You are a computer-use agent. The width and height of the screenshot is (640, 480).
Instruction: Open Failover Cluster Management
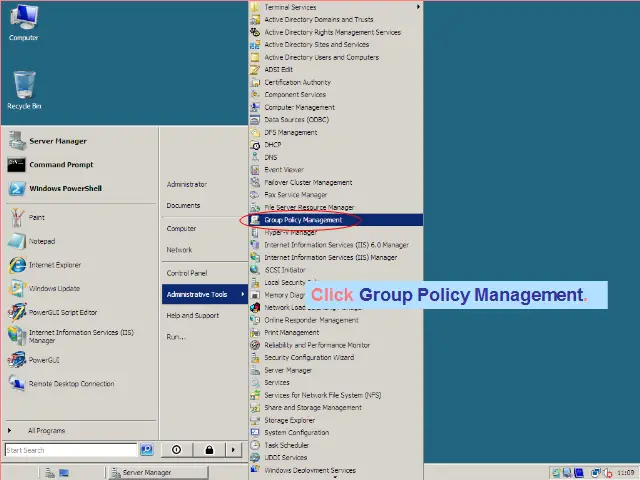pyautogui.click(x=336, y=182)
